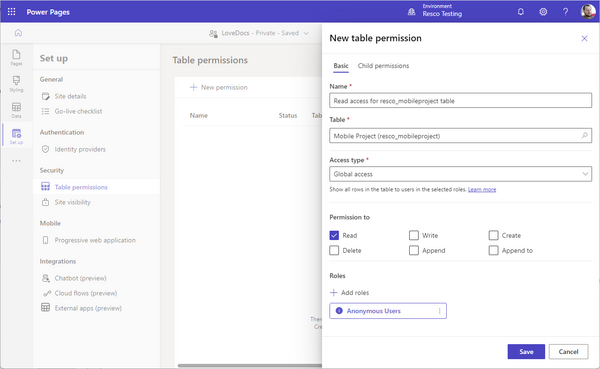Viewport: 600px width, 369px height.
Task: Open the Styling workspace
Action: click(x=16, y=84)
